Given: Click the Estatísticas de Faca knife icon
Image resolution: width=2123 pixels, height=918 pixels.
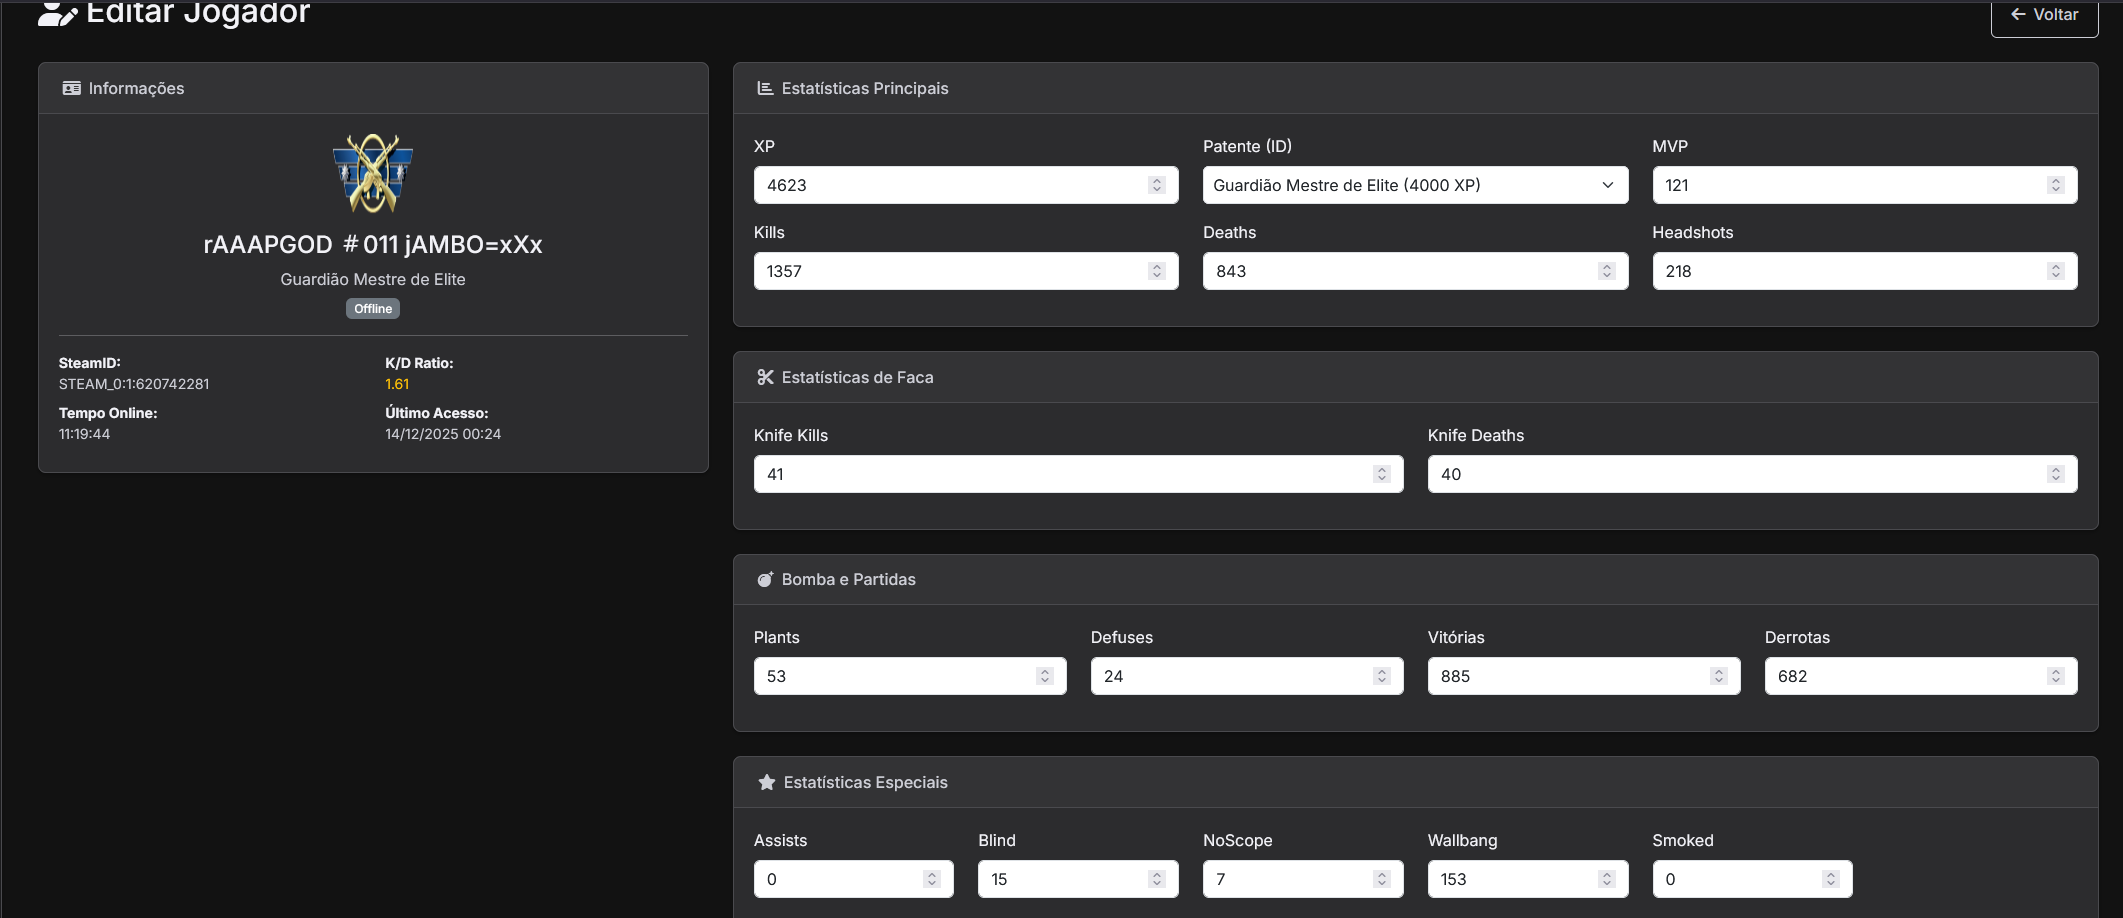Looking at the screenshot, I should click(x=765, y=377).
